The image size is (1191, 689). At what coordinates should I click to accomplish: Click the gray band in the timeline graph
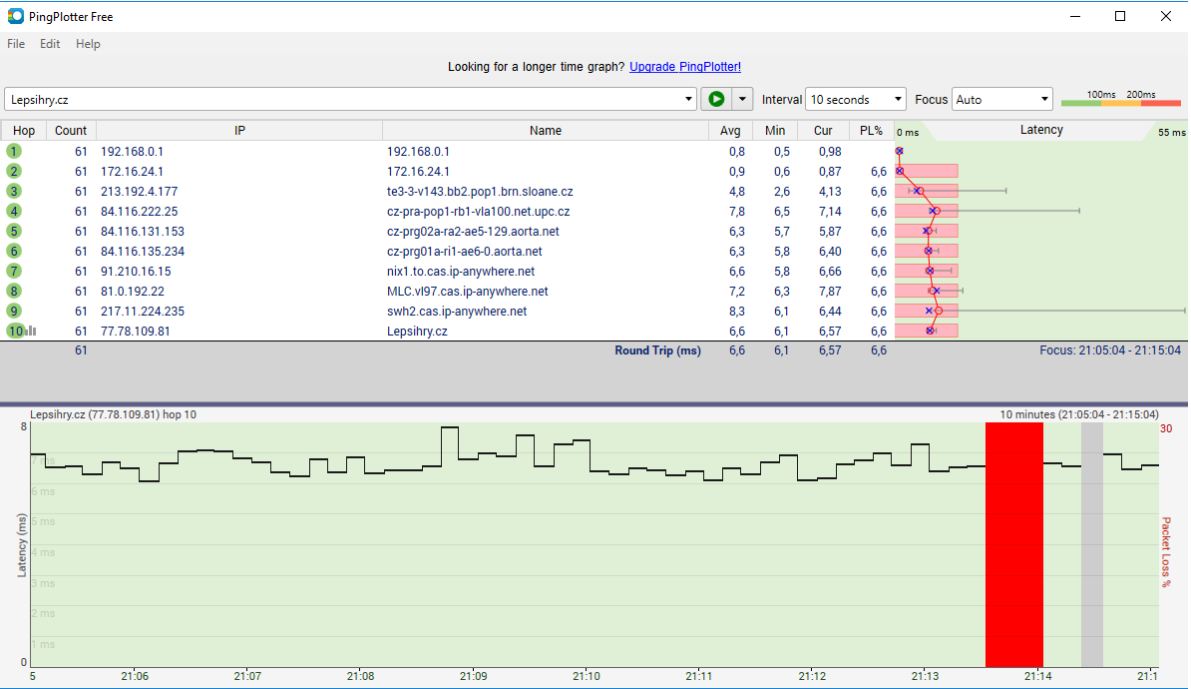[x=1092, y=545]
